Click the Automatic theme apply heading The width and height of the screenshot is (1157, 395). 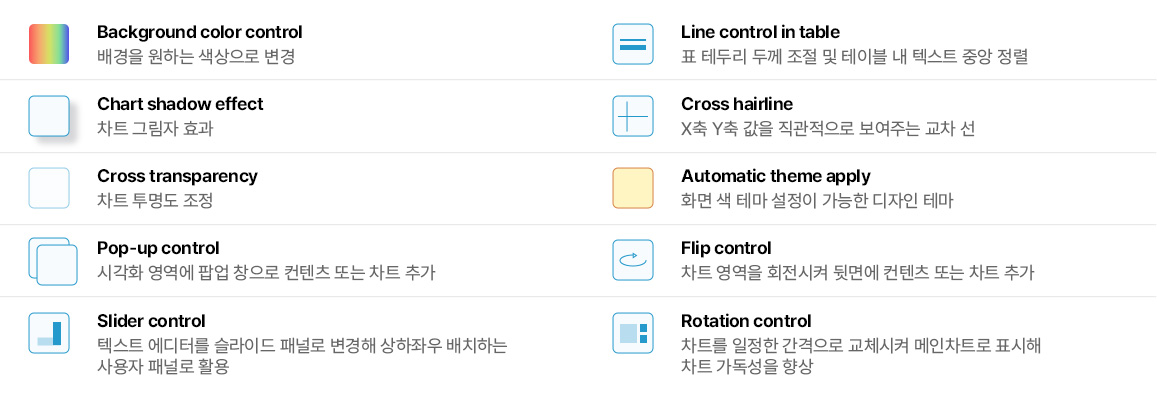coord(776,176)
